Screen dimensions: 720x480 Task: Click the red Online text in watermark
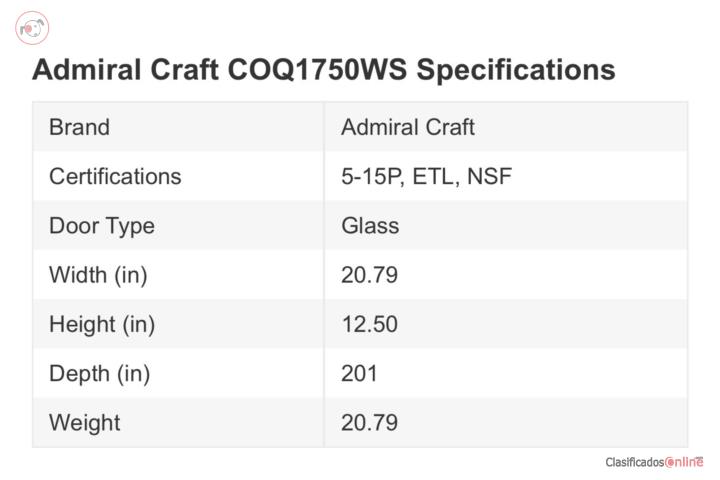click(x=684, y=462)
